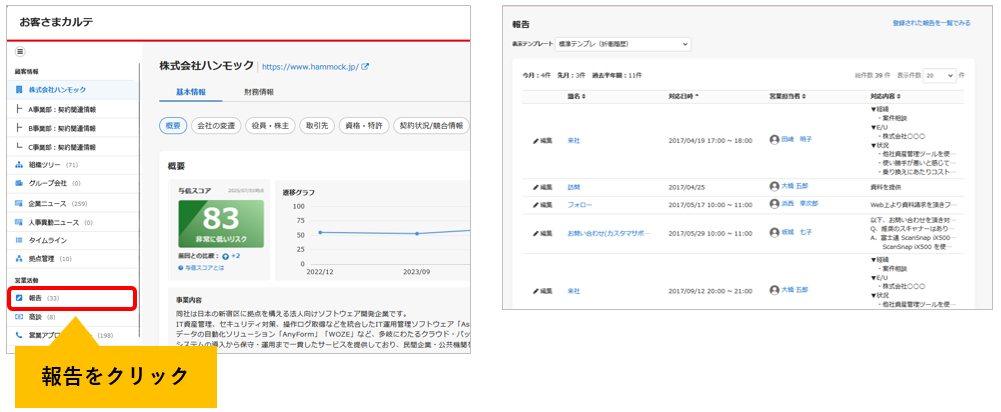Open 商談 via its sidebar icon
This screenshot has height=412, width=1001.
click(19, 316)
